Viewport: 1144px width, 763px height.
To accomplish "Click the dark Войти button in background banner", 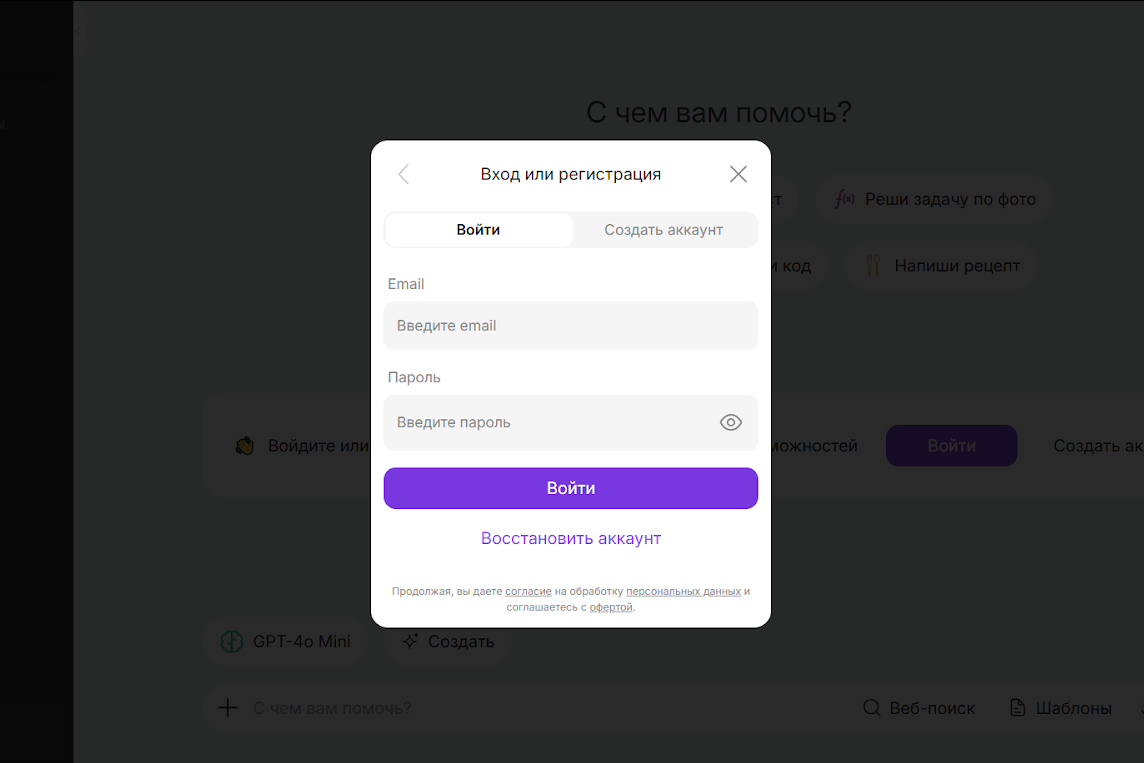I will pos(951,446).
